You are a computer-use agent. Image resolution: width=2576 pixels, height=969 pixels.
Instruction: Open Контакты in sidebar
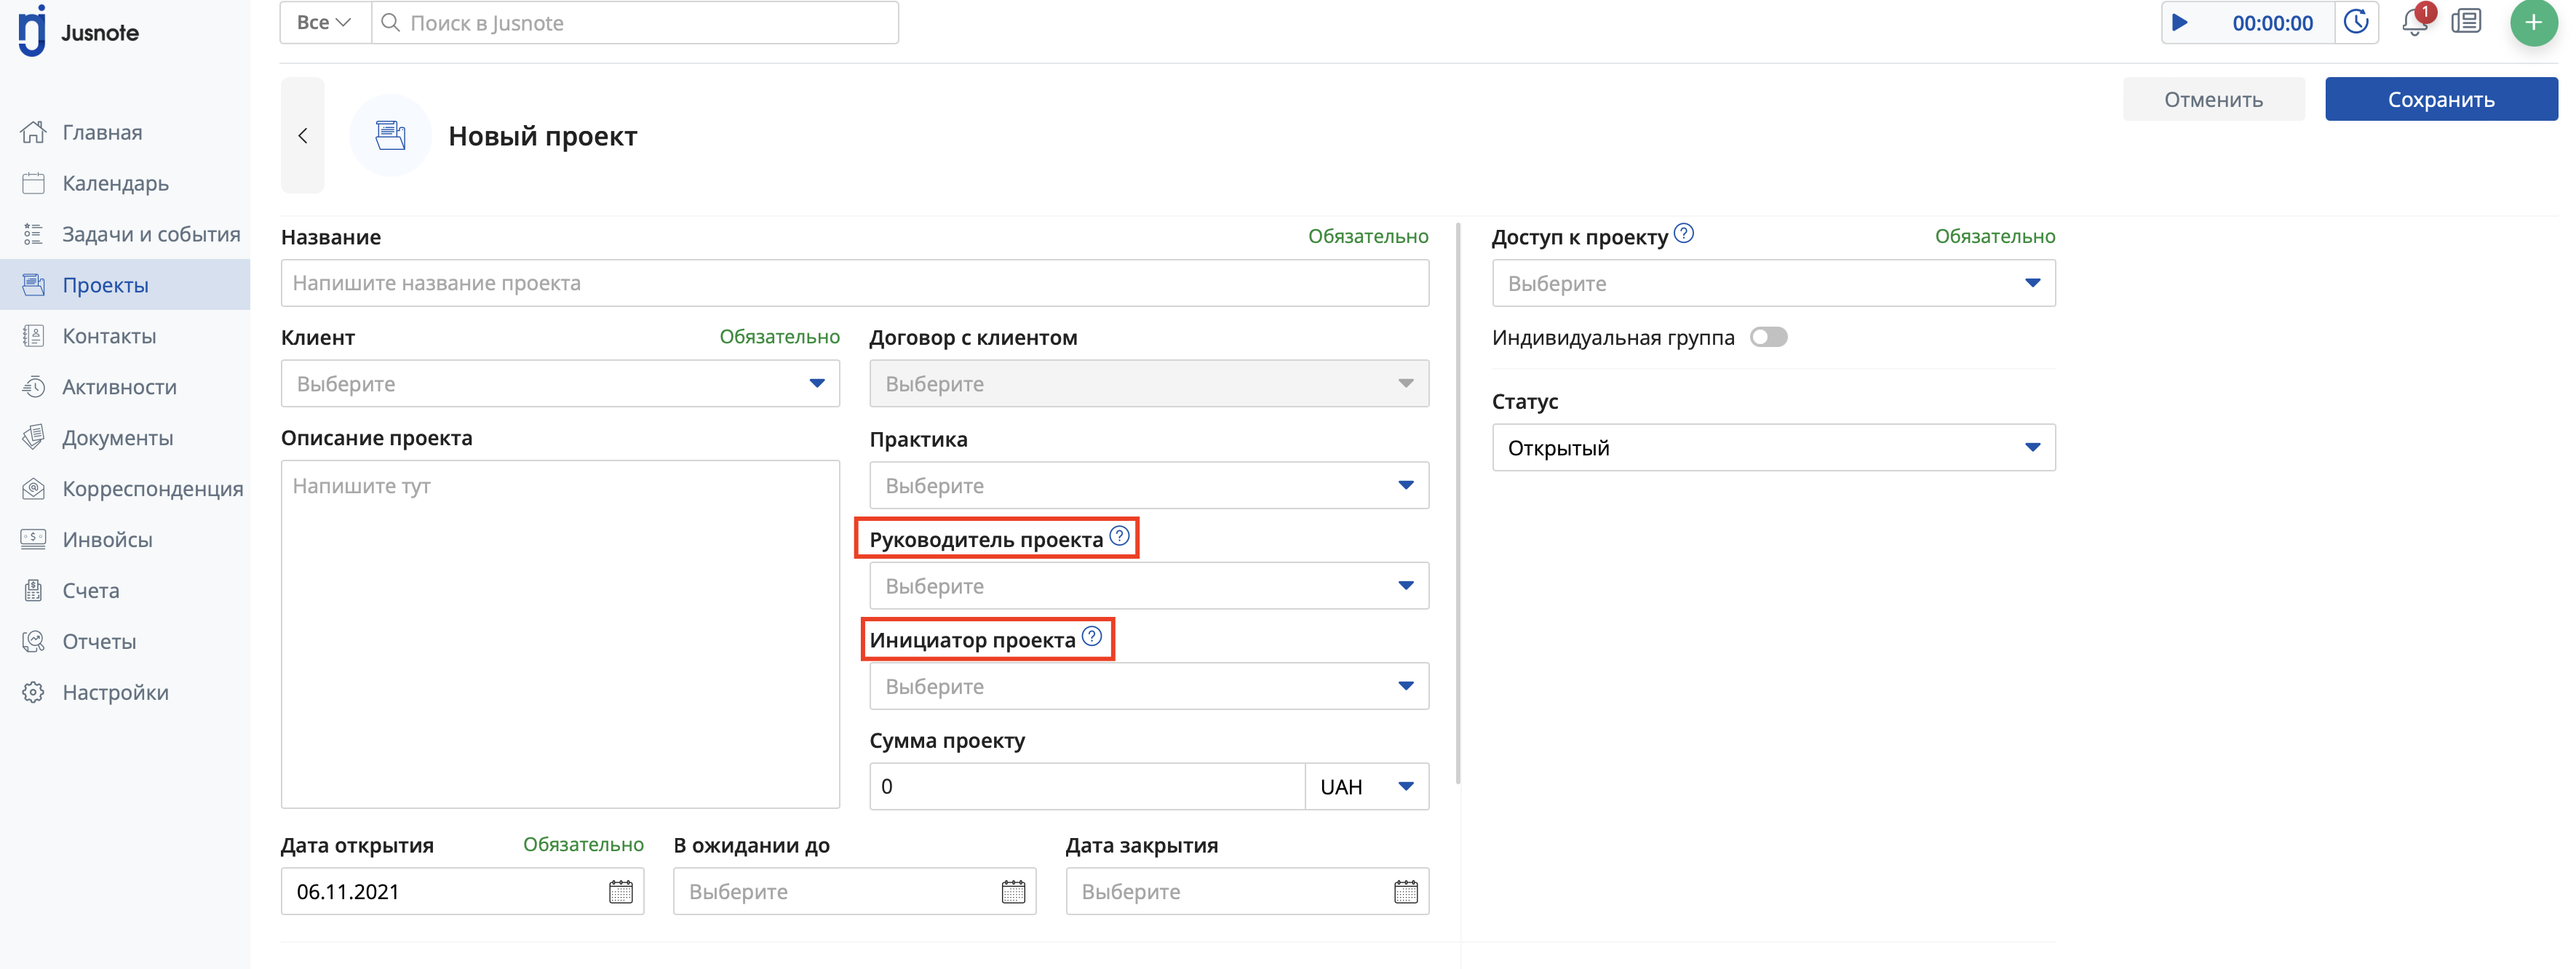(x=125, y=336)
